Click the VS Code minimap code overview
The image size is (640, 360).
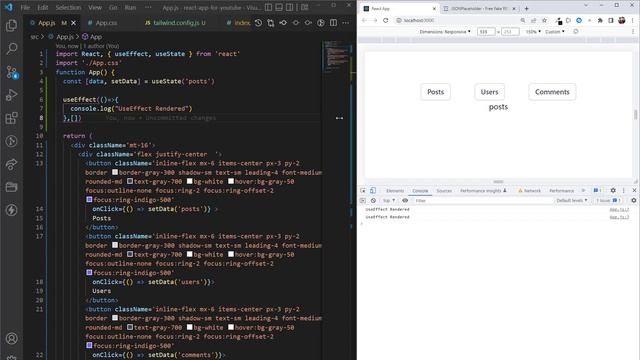point(337,56)
